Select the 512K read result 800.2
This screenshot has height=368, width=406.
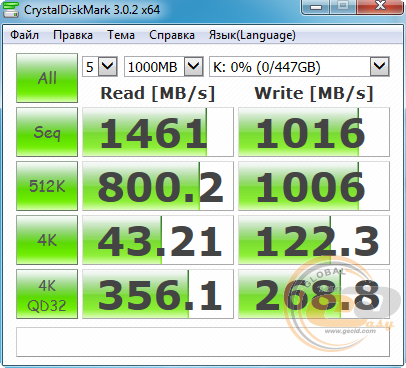pyautogui.click(x=158, y=186)
